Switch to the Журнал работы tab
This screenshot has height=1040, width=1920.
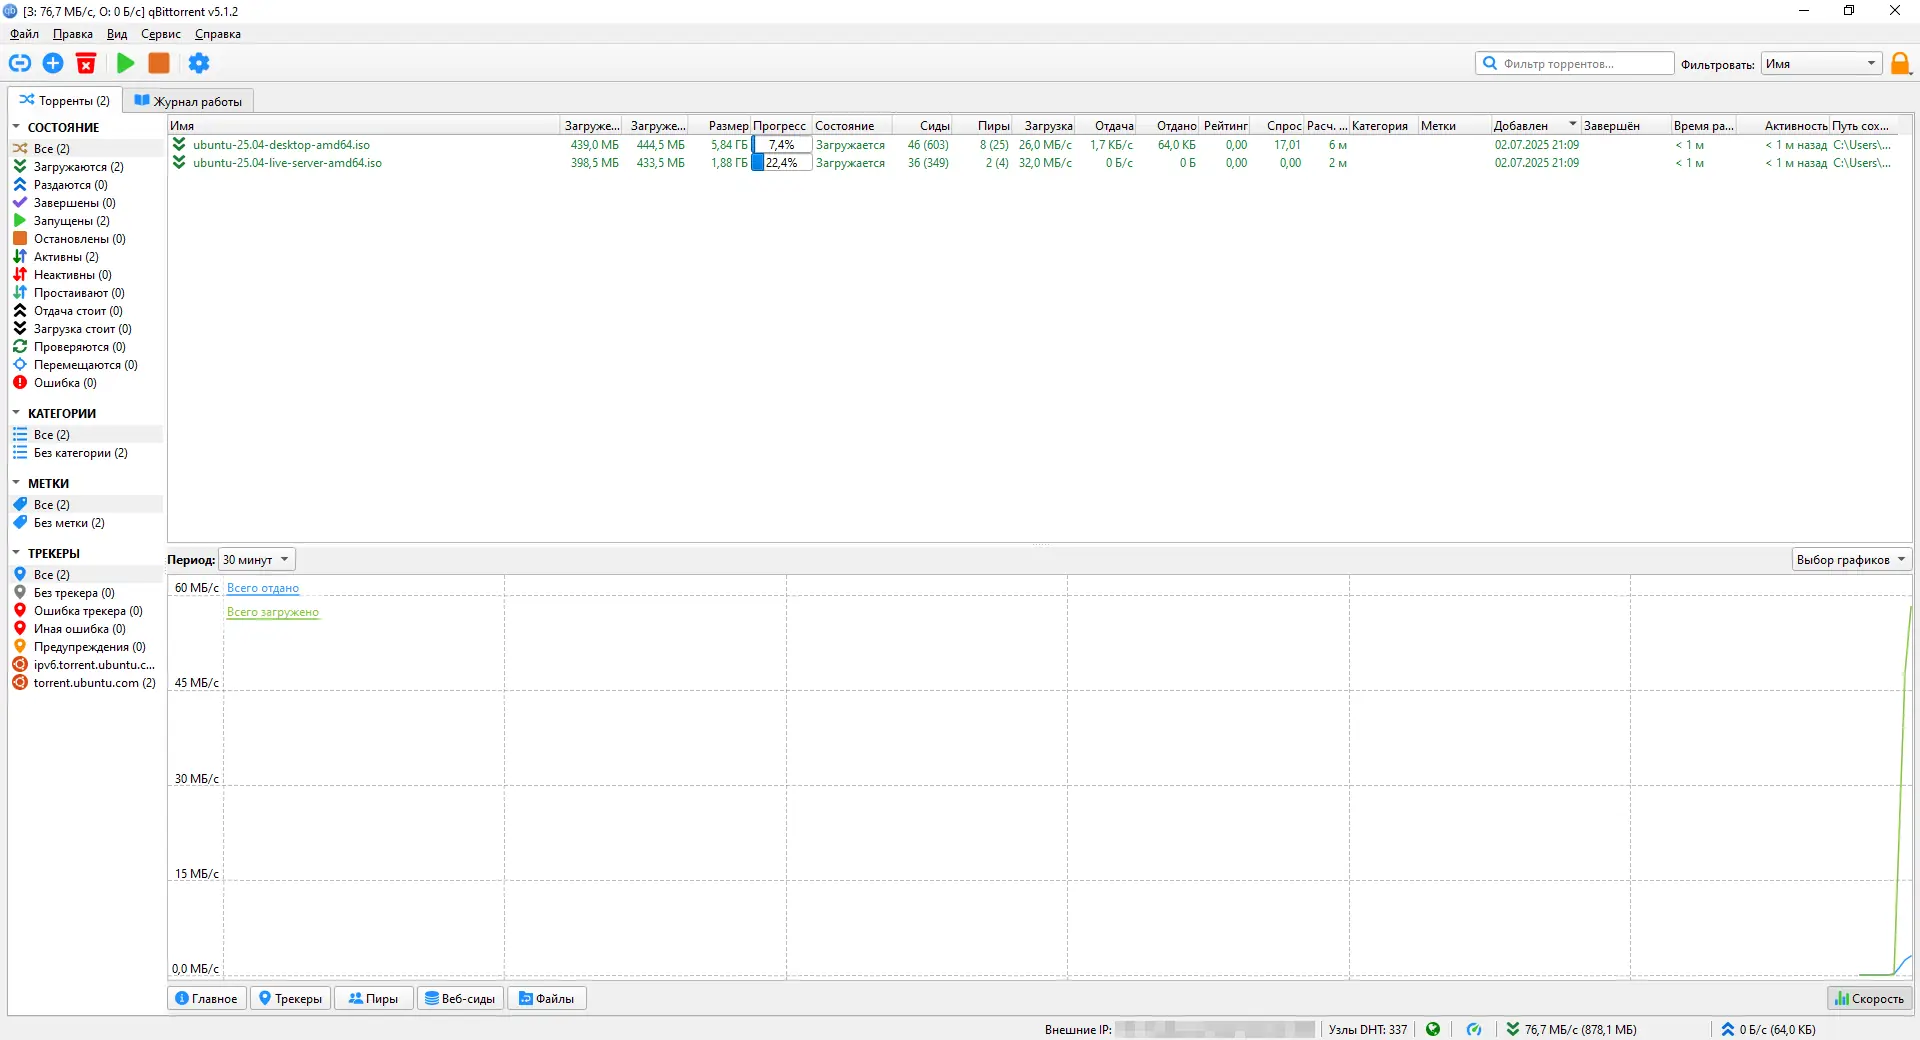tap(188, 101)
